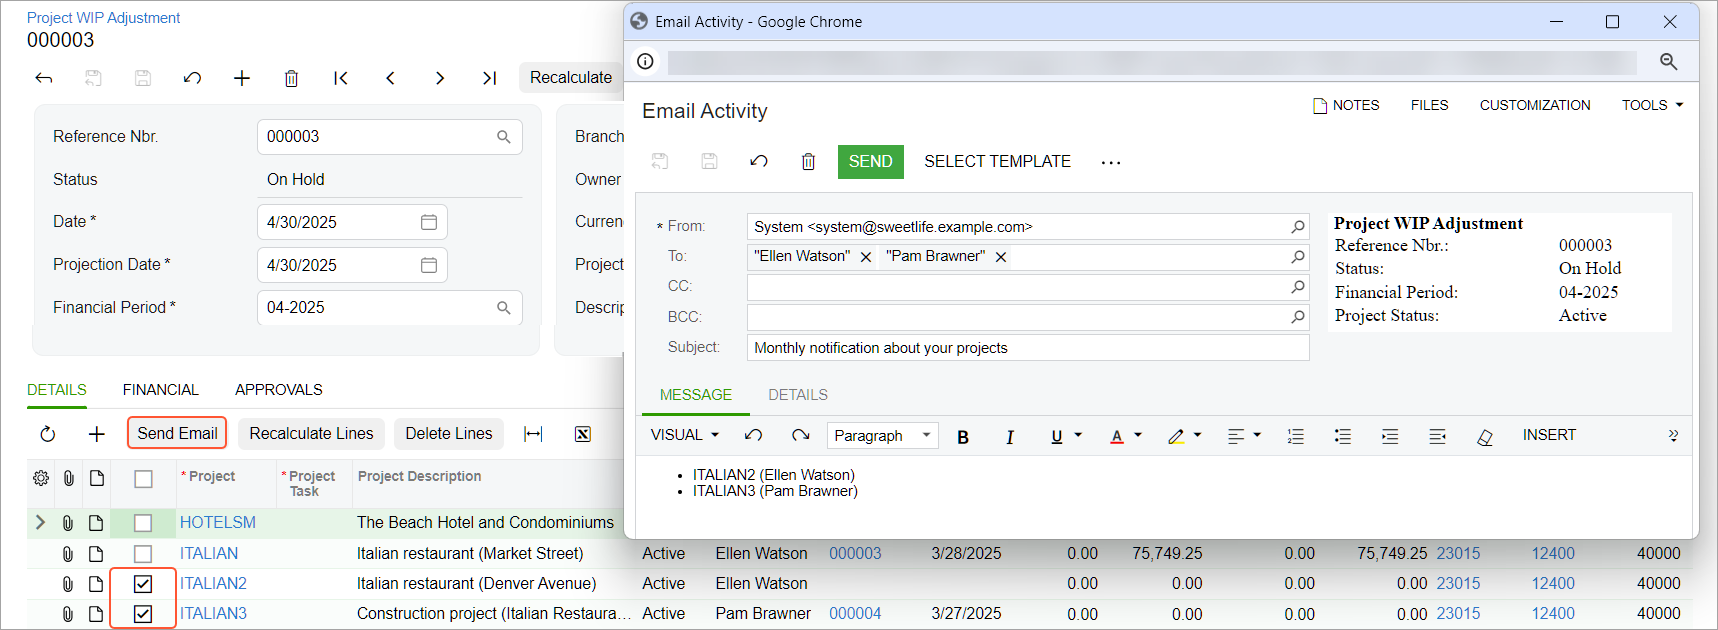1718x630 pixels.
Task: Click the eraser clear formatting icon
Action: click(1484, 437)
